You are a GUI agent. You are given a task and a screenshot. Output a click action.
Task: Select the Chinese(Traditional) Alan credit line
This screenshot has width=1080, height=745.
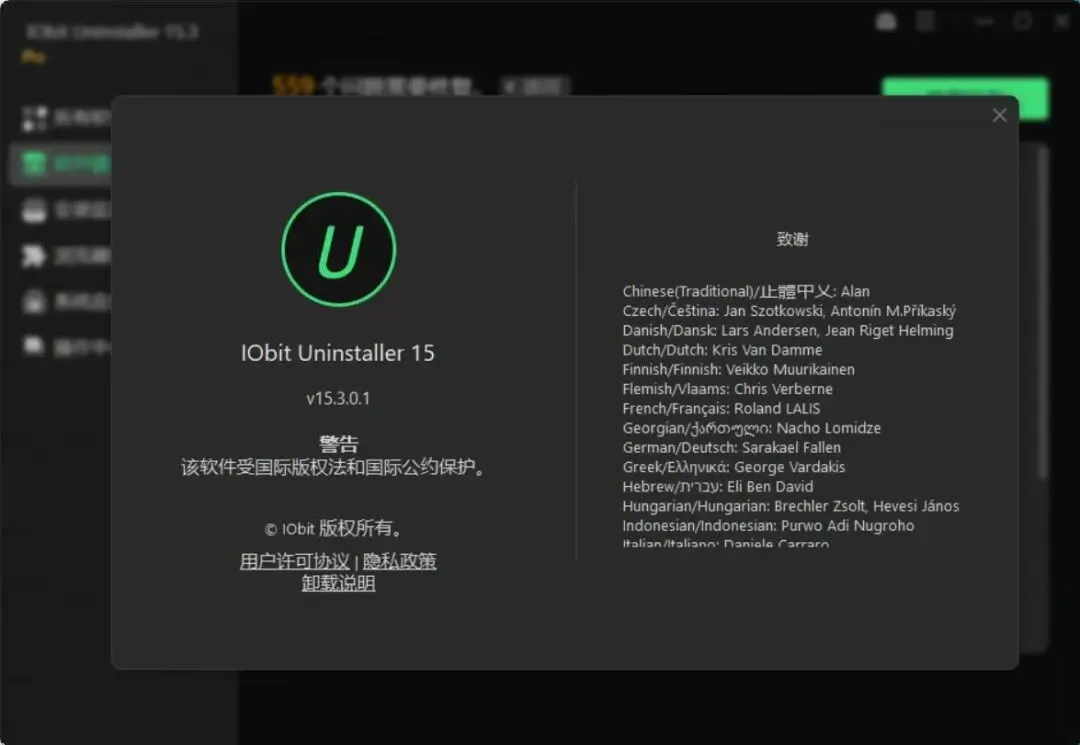[746, 291]
